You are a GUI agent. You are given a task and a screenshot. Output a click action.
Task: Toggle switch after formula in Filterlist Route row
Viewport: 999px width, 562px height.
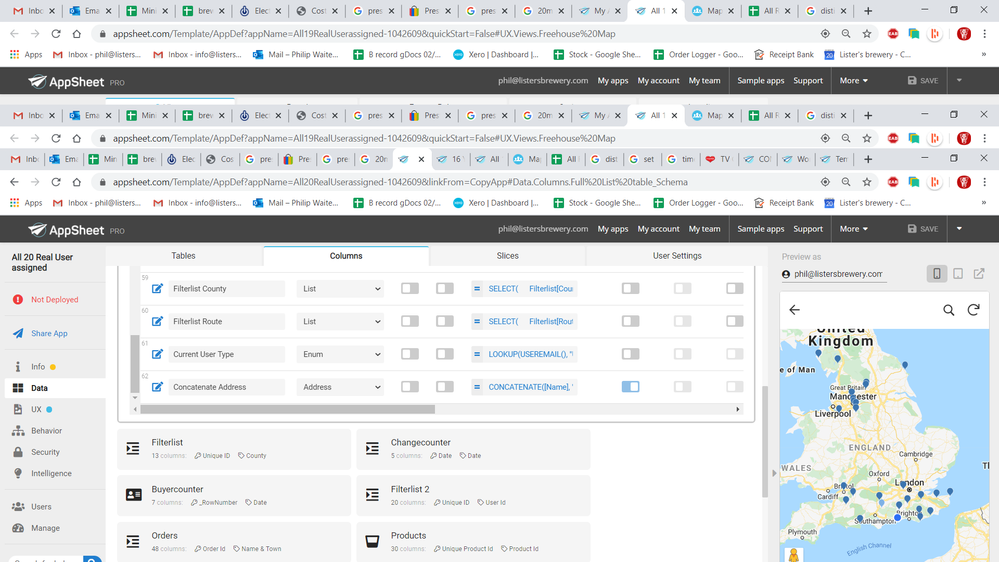point(630,321)
